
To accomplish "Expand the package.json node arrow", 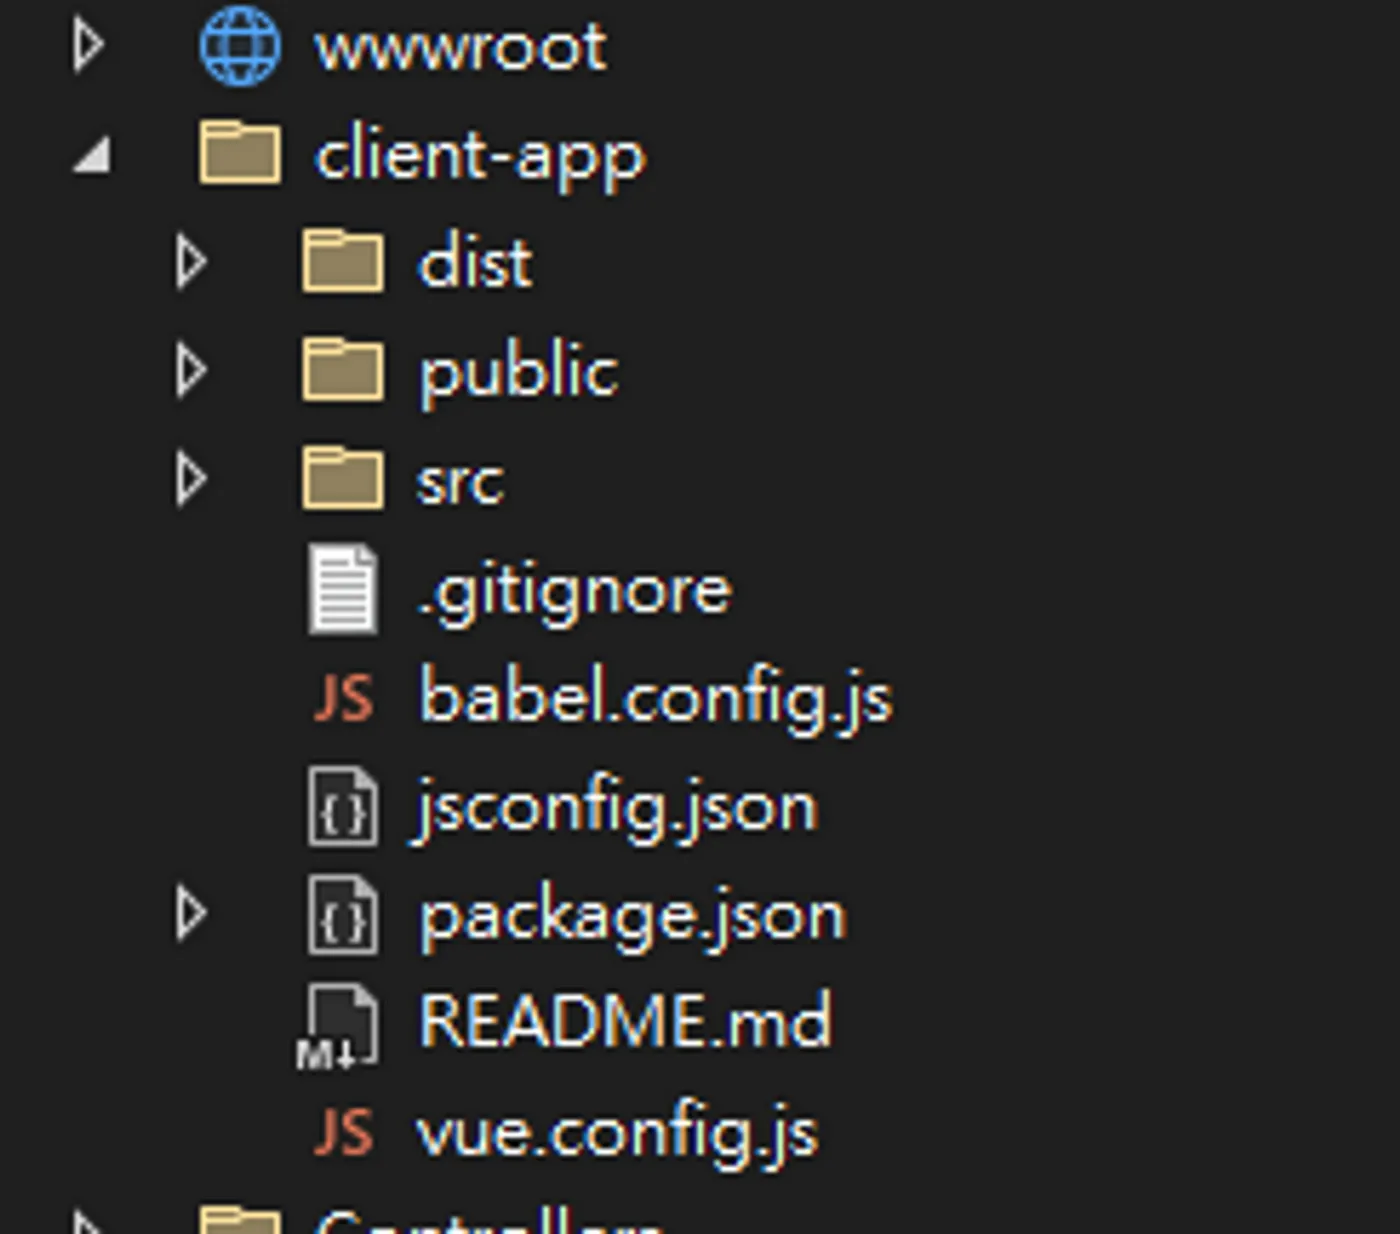I will [x=191, y=914].
